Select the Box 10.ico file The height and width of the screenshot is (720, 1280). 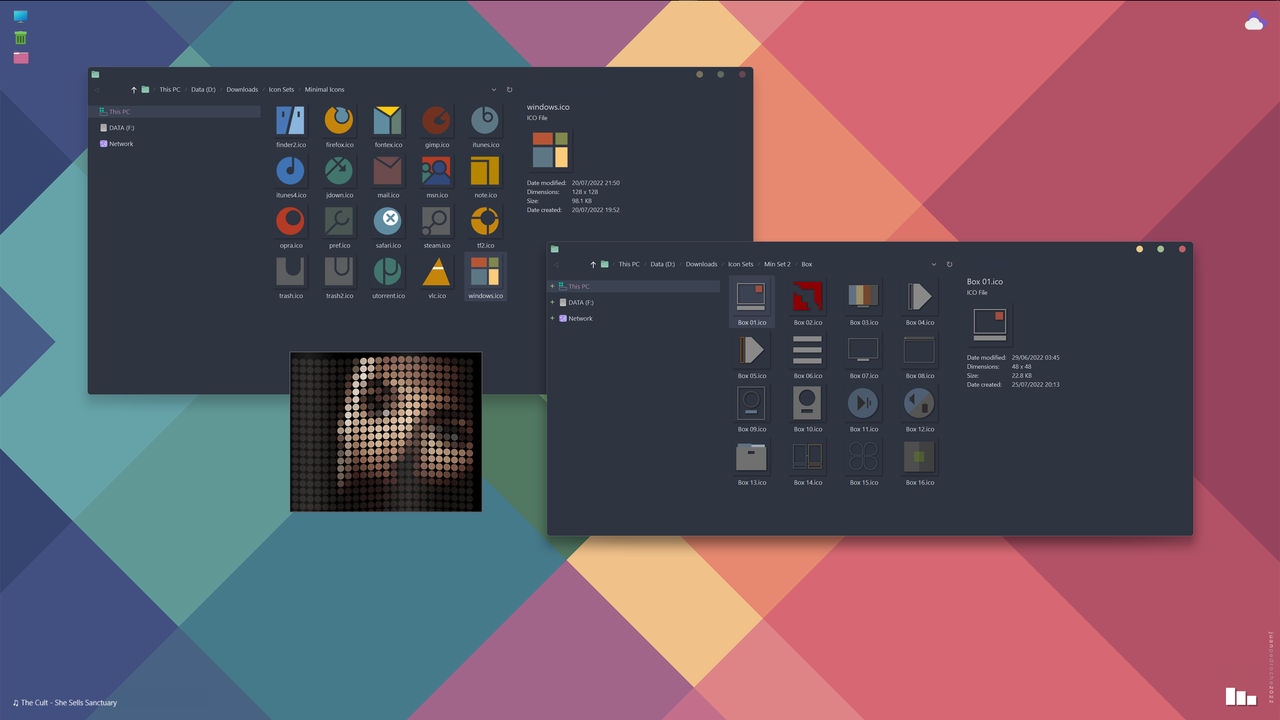point(808,408)
